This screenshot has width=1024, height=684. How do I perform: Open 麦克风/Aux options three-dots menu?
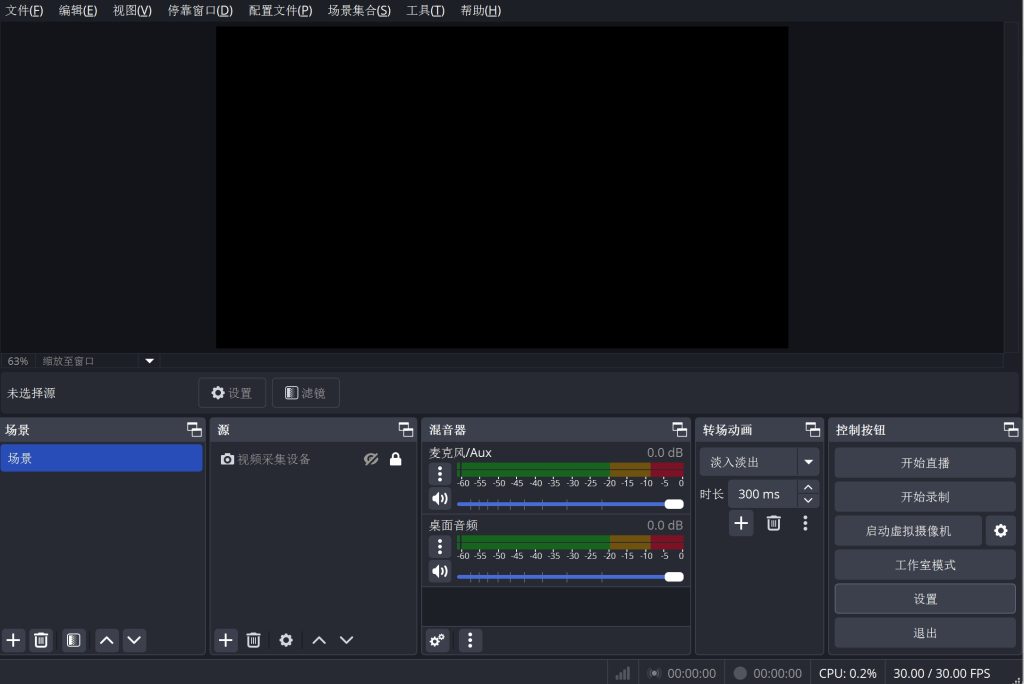click(440, 474)
